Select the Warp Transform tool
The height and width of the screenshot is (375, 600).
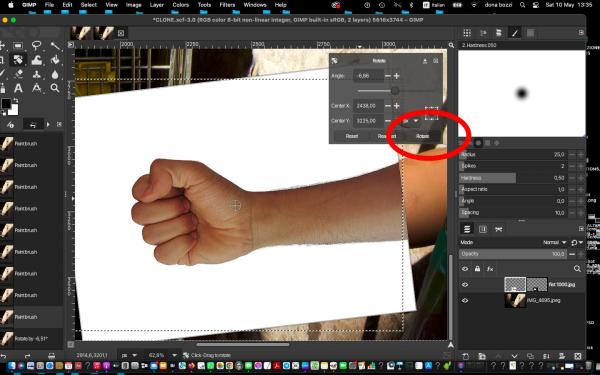(x=37, y=60)
